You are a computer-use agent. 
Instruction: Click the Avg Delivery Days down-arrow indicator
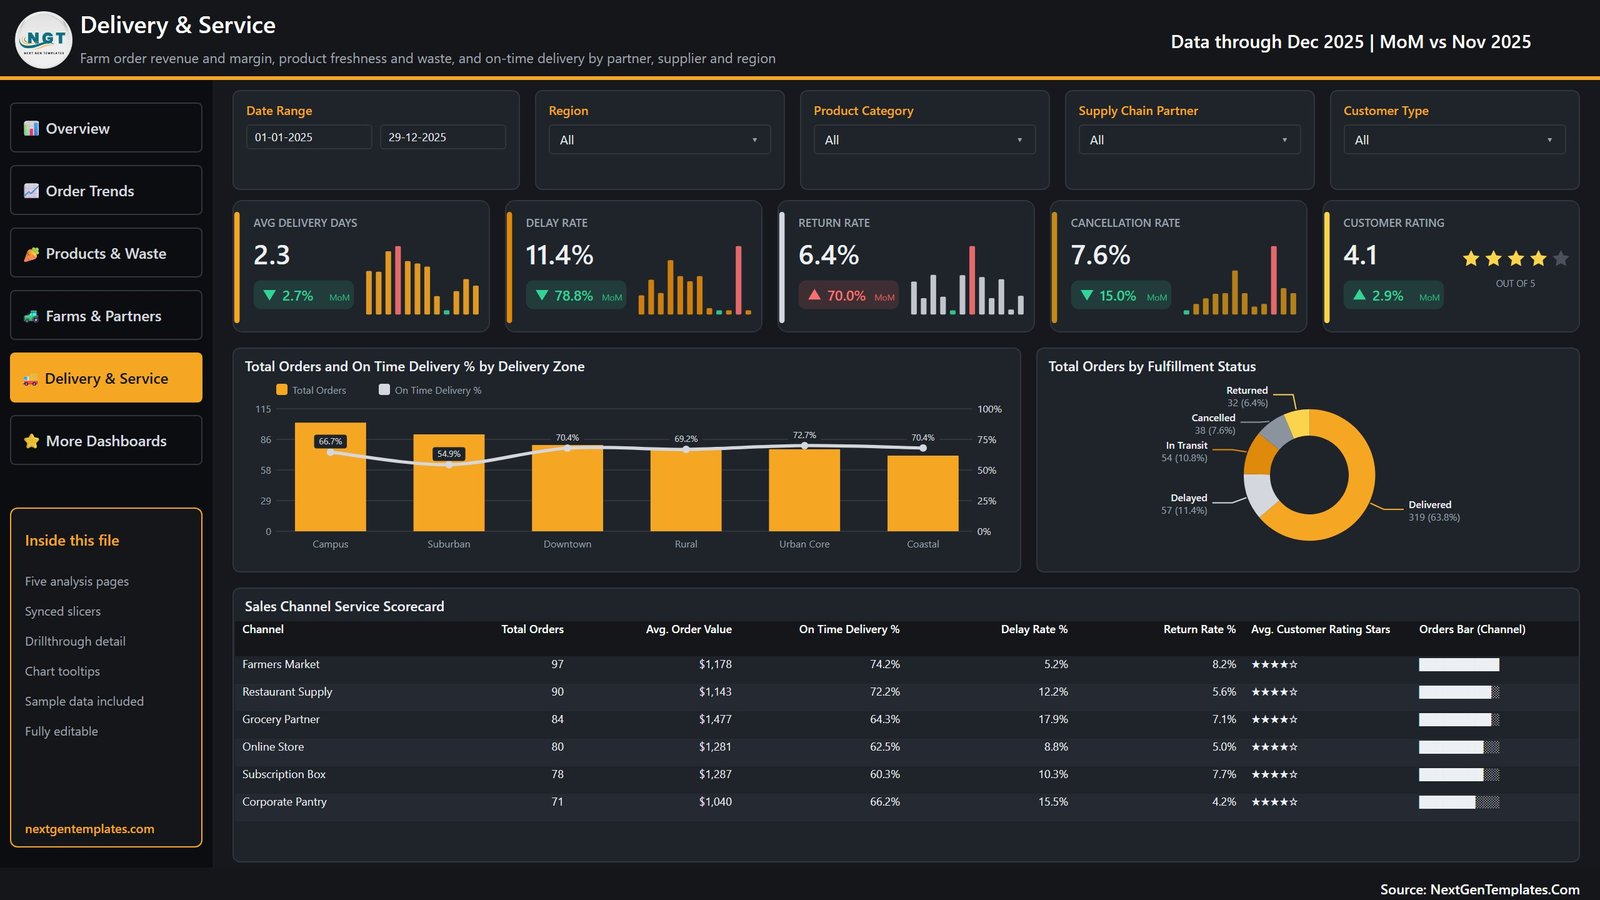[269, 295]
